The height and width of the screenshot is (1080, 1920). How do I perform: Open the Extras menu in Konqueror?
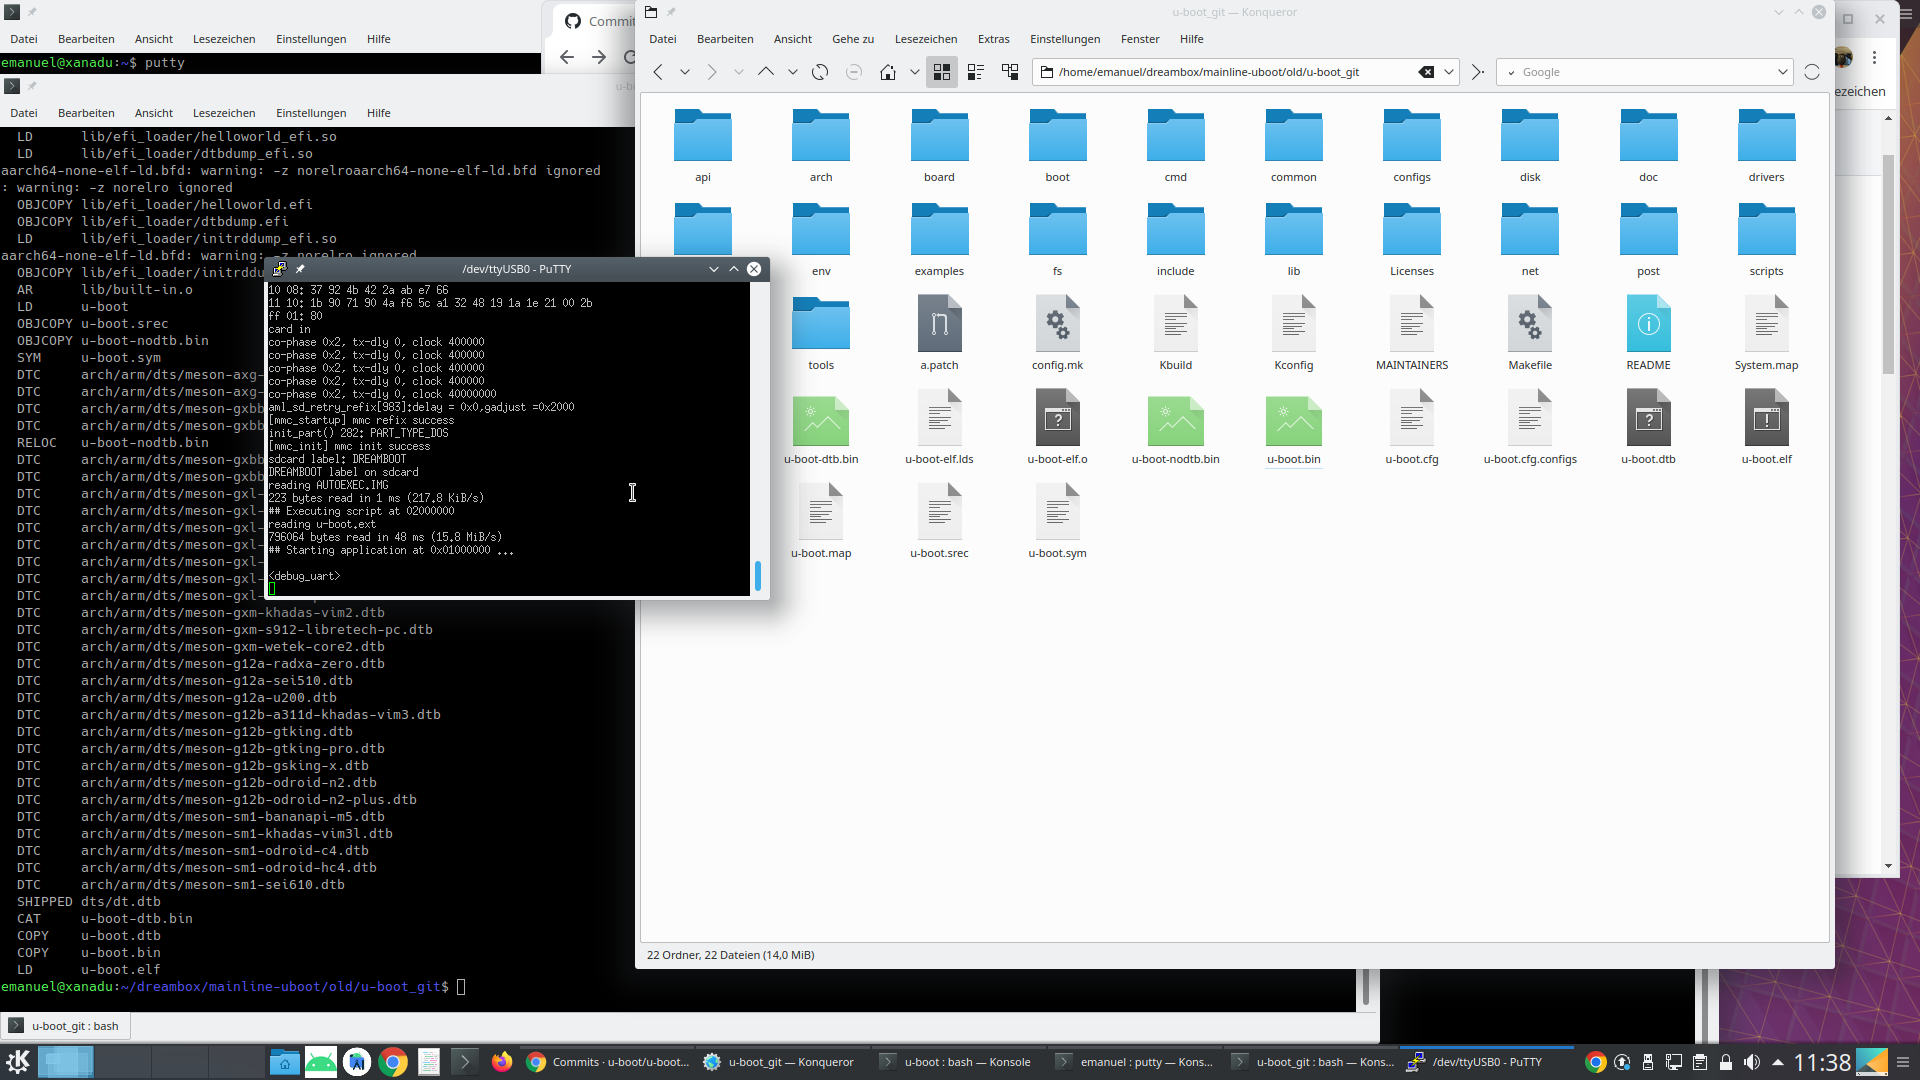993,39
